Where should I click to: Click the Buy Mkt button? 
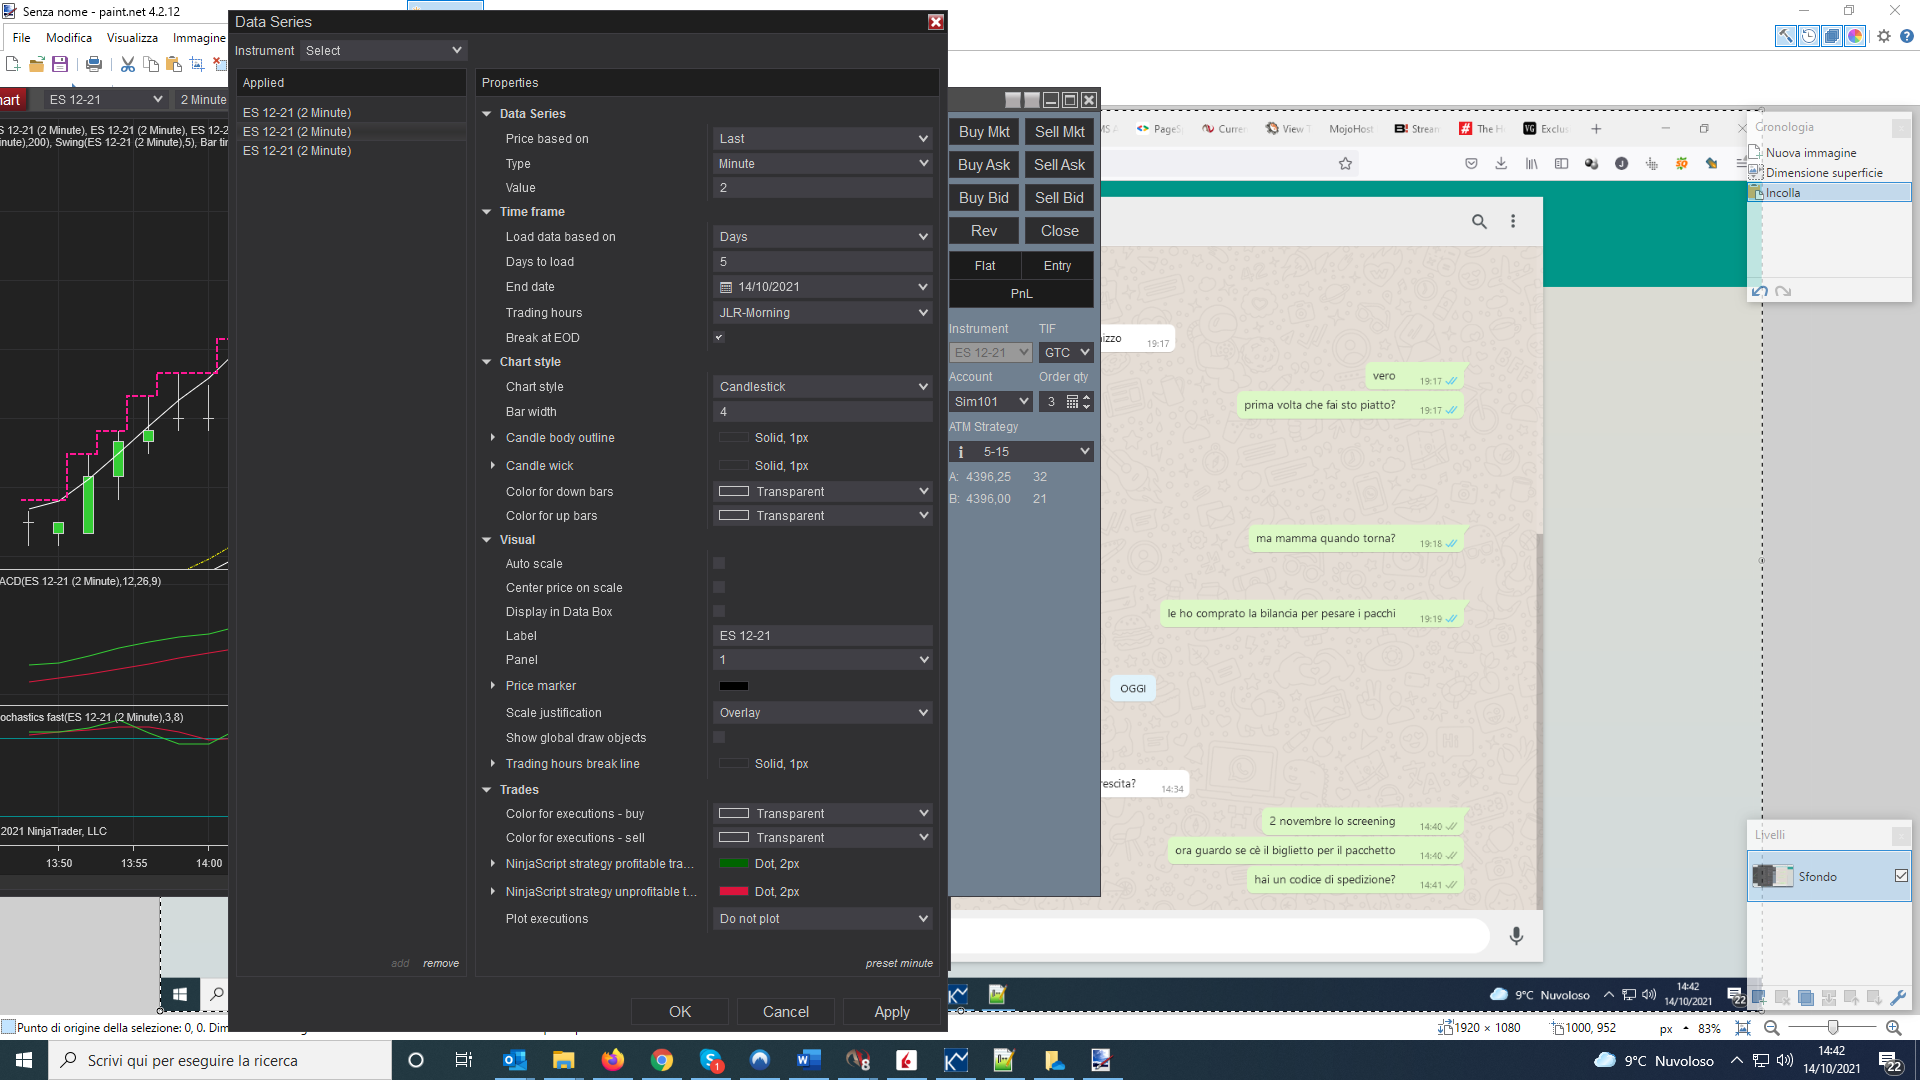click(984, 132)
